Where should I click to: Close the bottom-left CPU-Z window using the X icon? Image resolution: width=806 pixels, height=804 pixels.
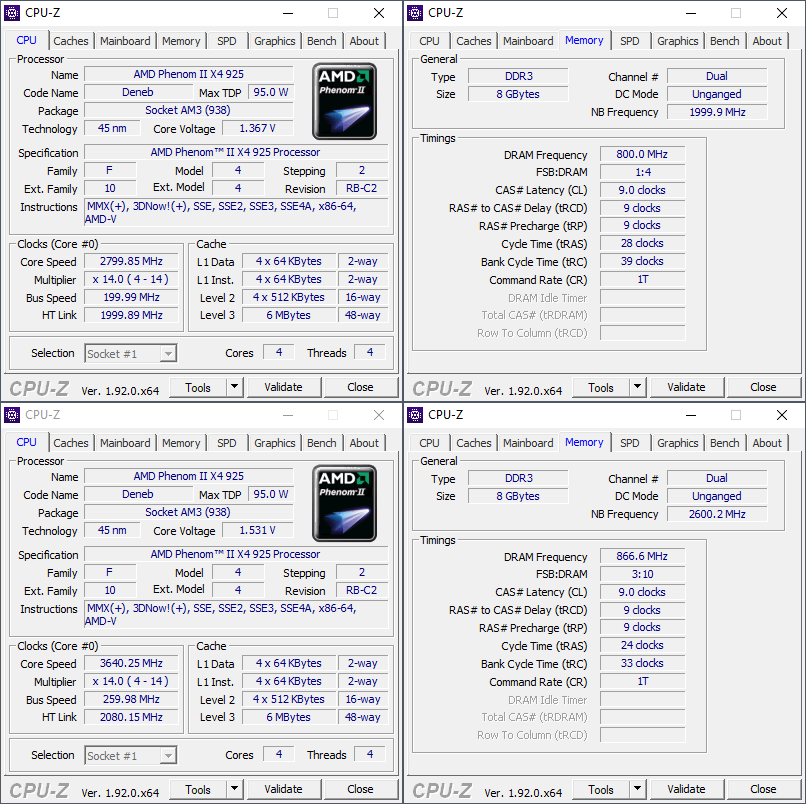pyautogui.click(x=378, y=415)
